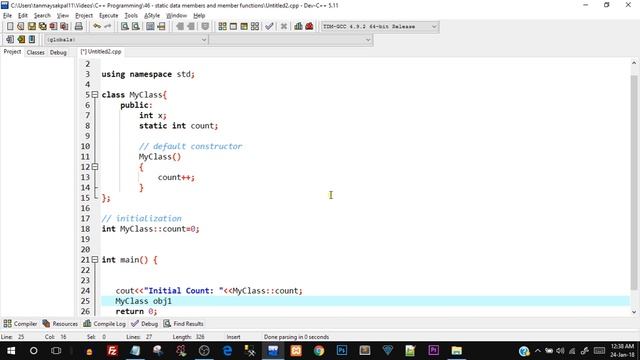This screenshot has width=640, height=360.
Task: Open the Help menu
Action: click(x=199, y=16)
